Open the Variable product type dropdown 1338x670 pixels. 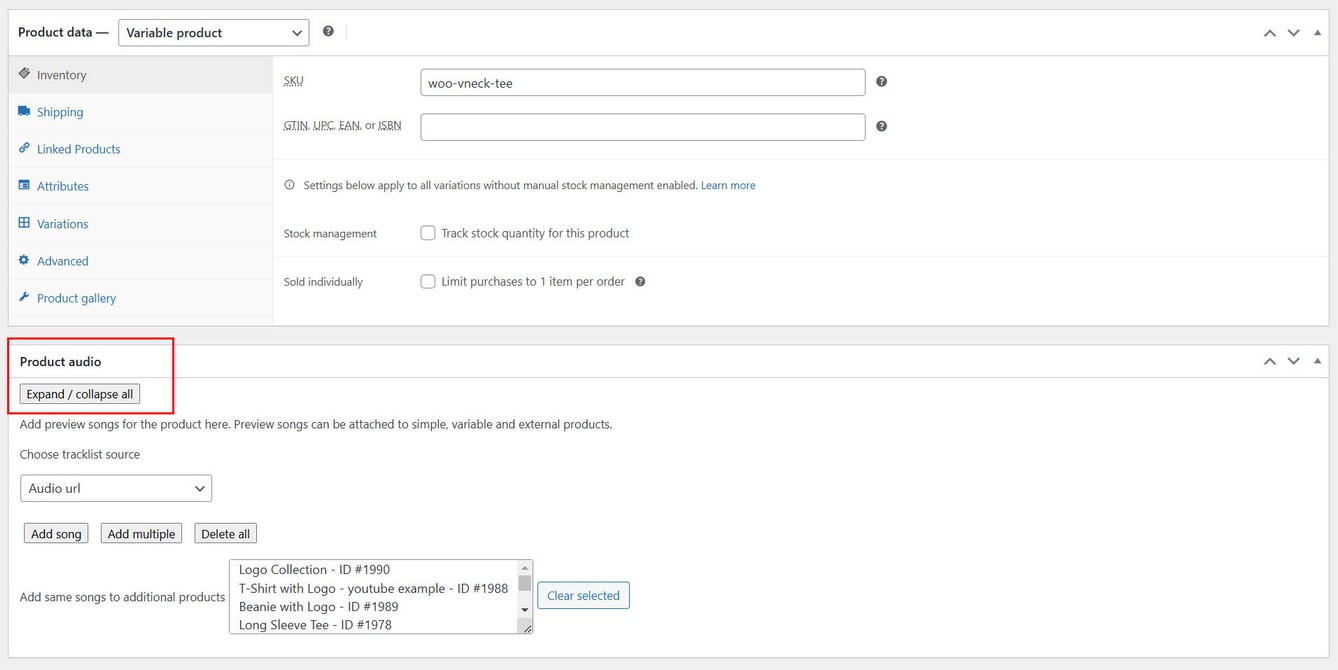click(213, 33)
